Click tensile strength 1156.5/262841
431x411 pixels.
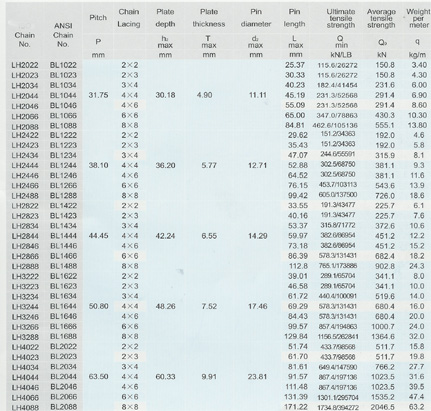[x=338, y=336]
